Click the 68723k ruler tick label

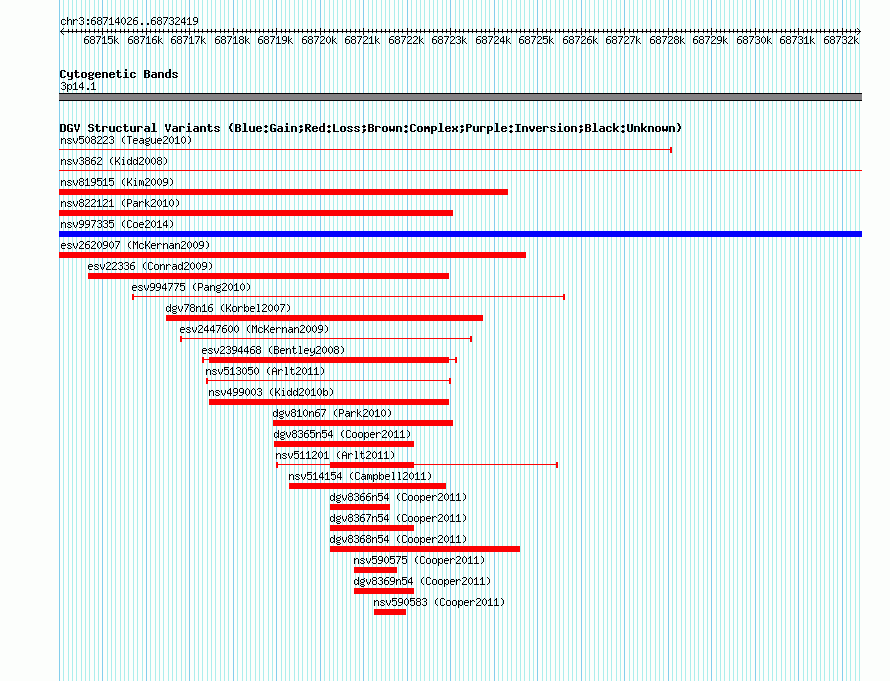pyautogui.click(x=449, y=40)
